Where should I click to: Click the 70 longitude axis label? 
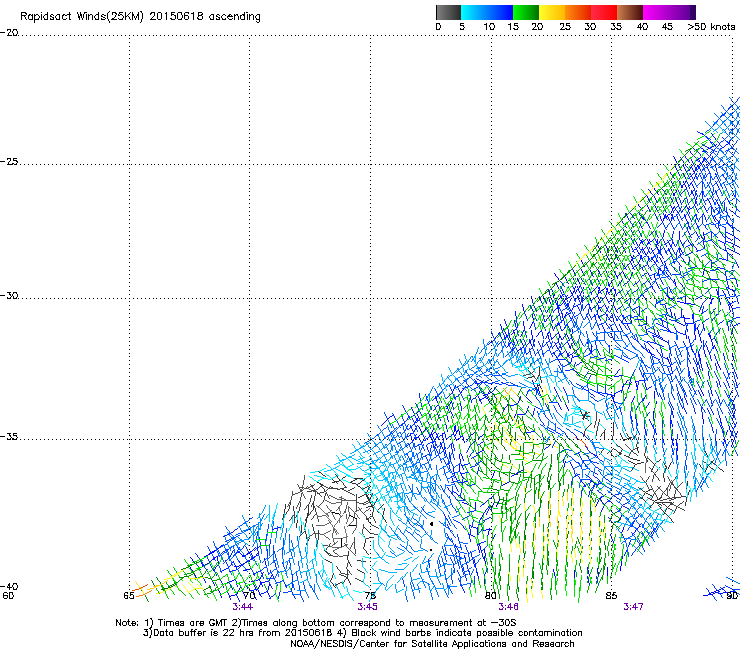tap(249, 596)
